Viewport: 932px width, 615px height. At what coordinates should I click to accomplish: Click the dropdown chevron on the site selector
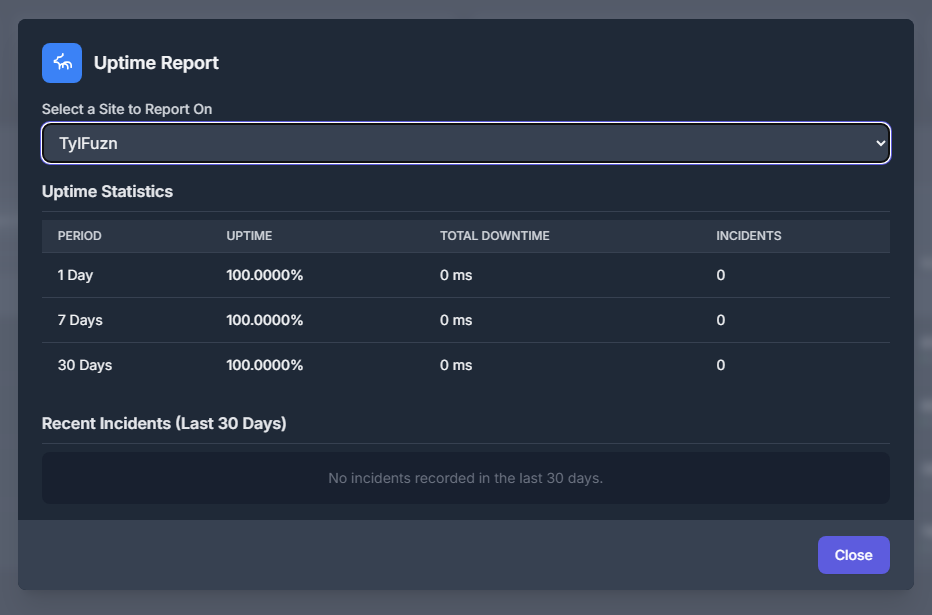click(x=875, y=142)
